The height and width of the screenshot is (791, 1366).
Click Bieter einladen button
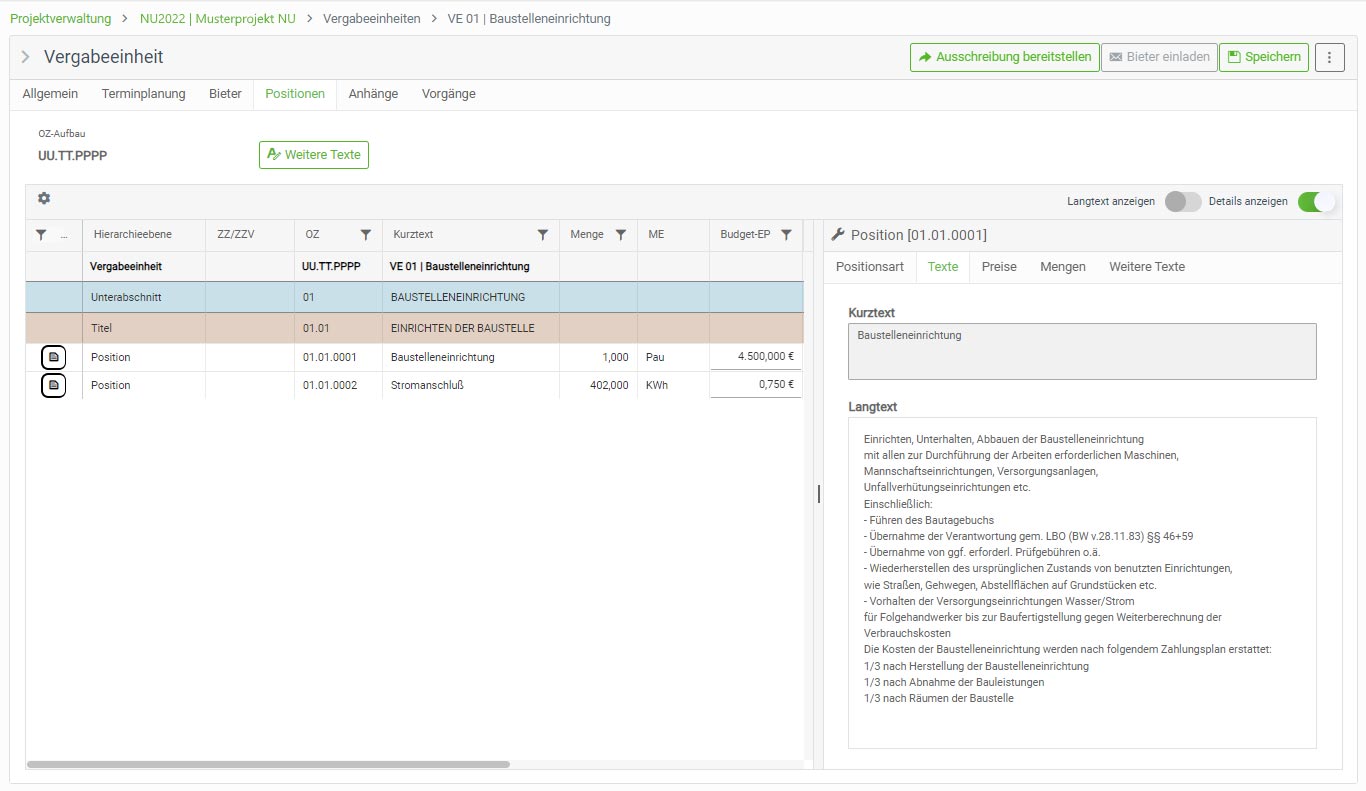pyautogui.click(x=1159, y=57)
